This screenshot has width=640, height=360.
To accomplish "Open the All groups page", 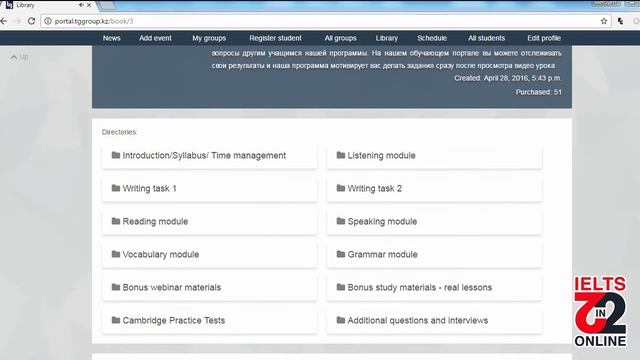I will click(x=340, y=38).
